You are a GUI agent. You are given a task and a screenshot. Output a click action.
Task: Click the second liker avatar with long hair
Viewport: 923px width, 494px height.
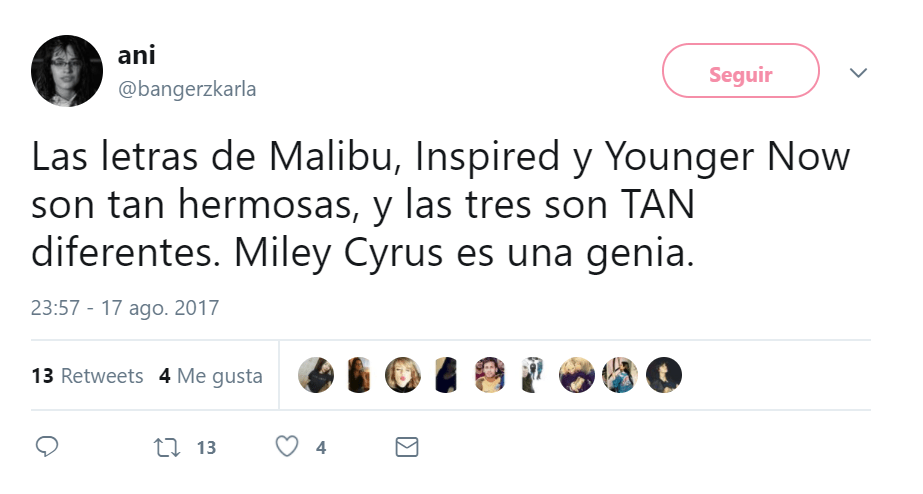click(359, 375)
